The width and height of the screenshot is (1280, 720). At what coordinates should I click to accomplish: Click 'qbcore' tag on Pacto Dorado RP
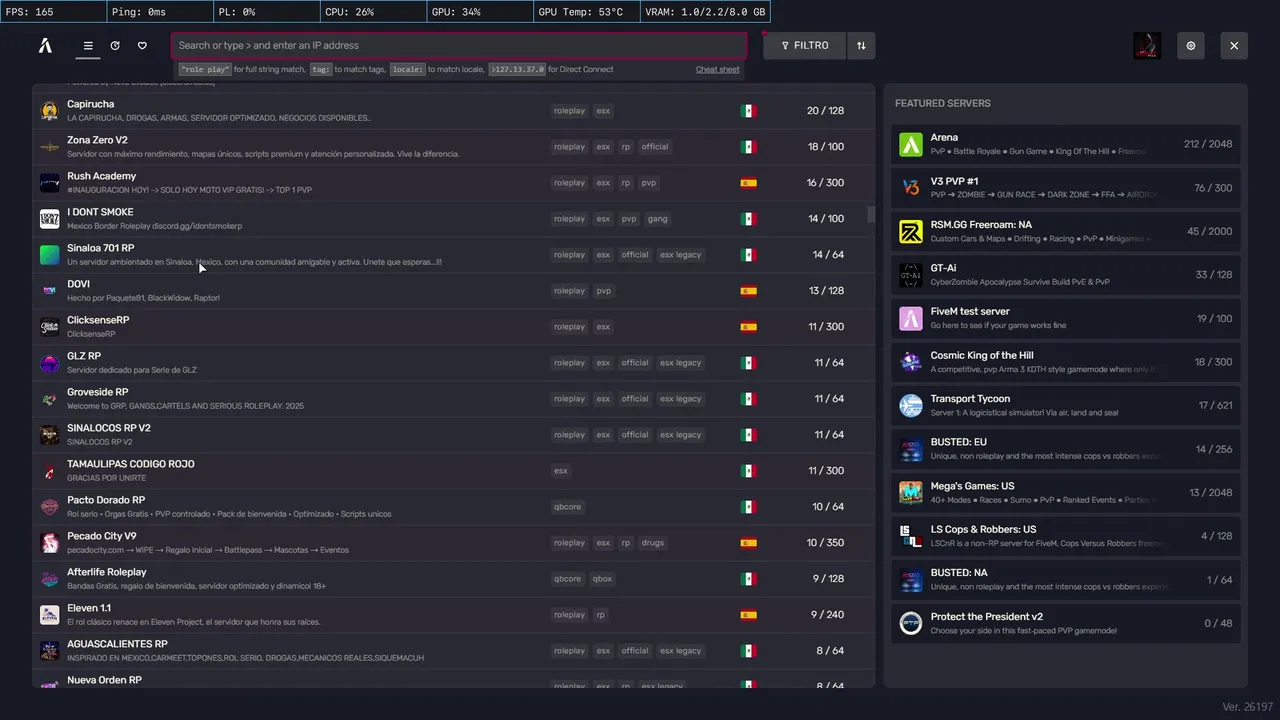pyautogui.click(x=568, y=507)
